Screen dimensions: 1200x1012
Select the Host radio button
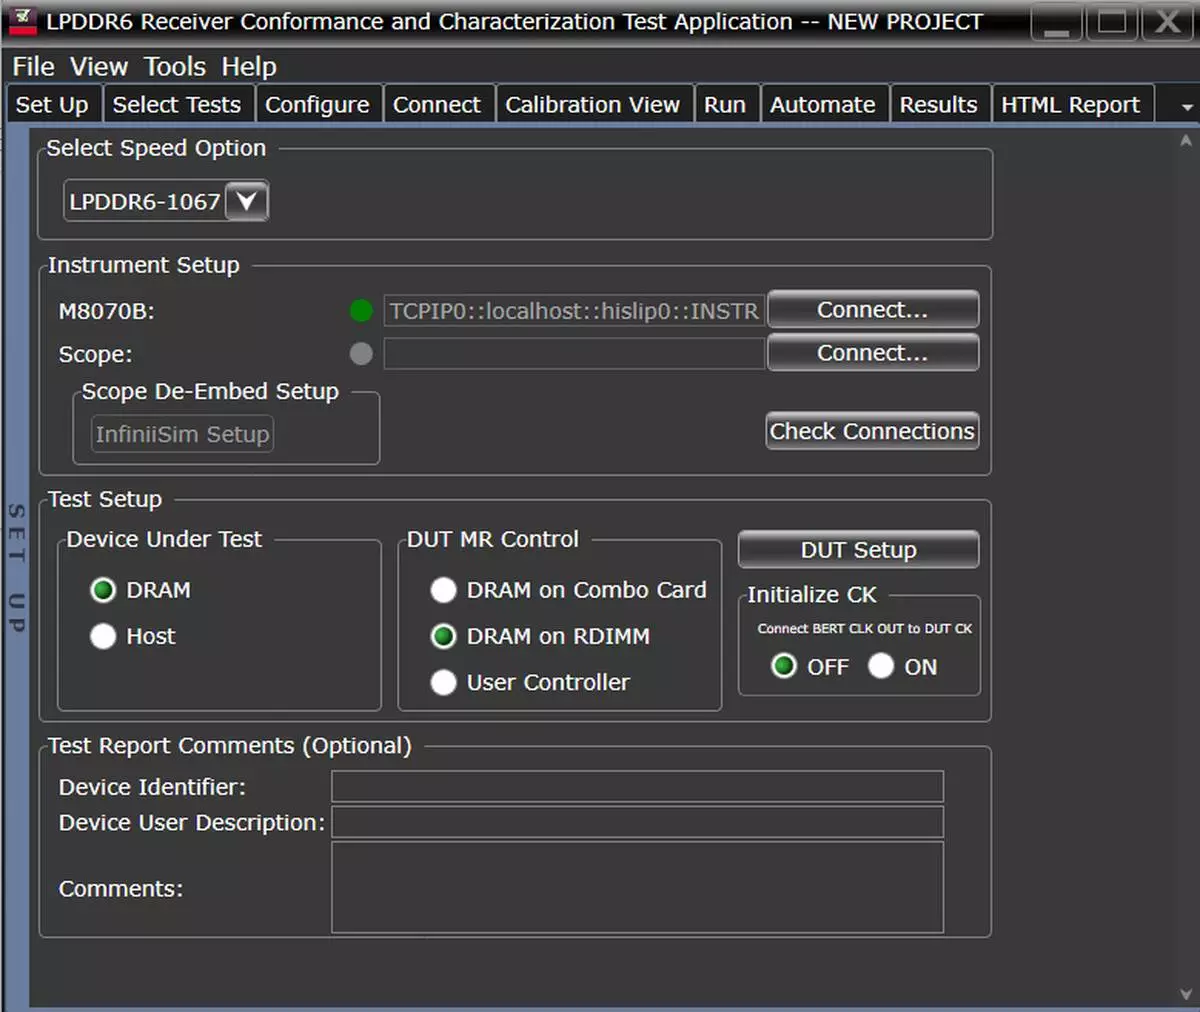point(104,636)
